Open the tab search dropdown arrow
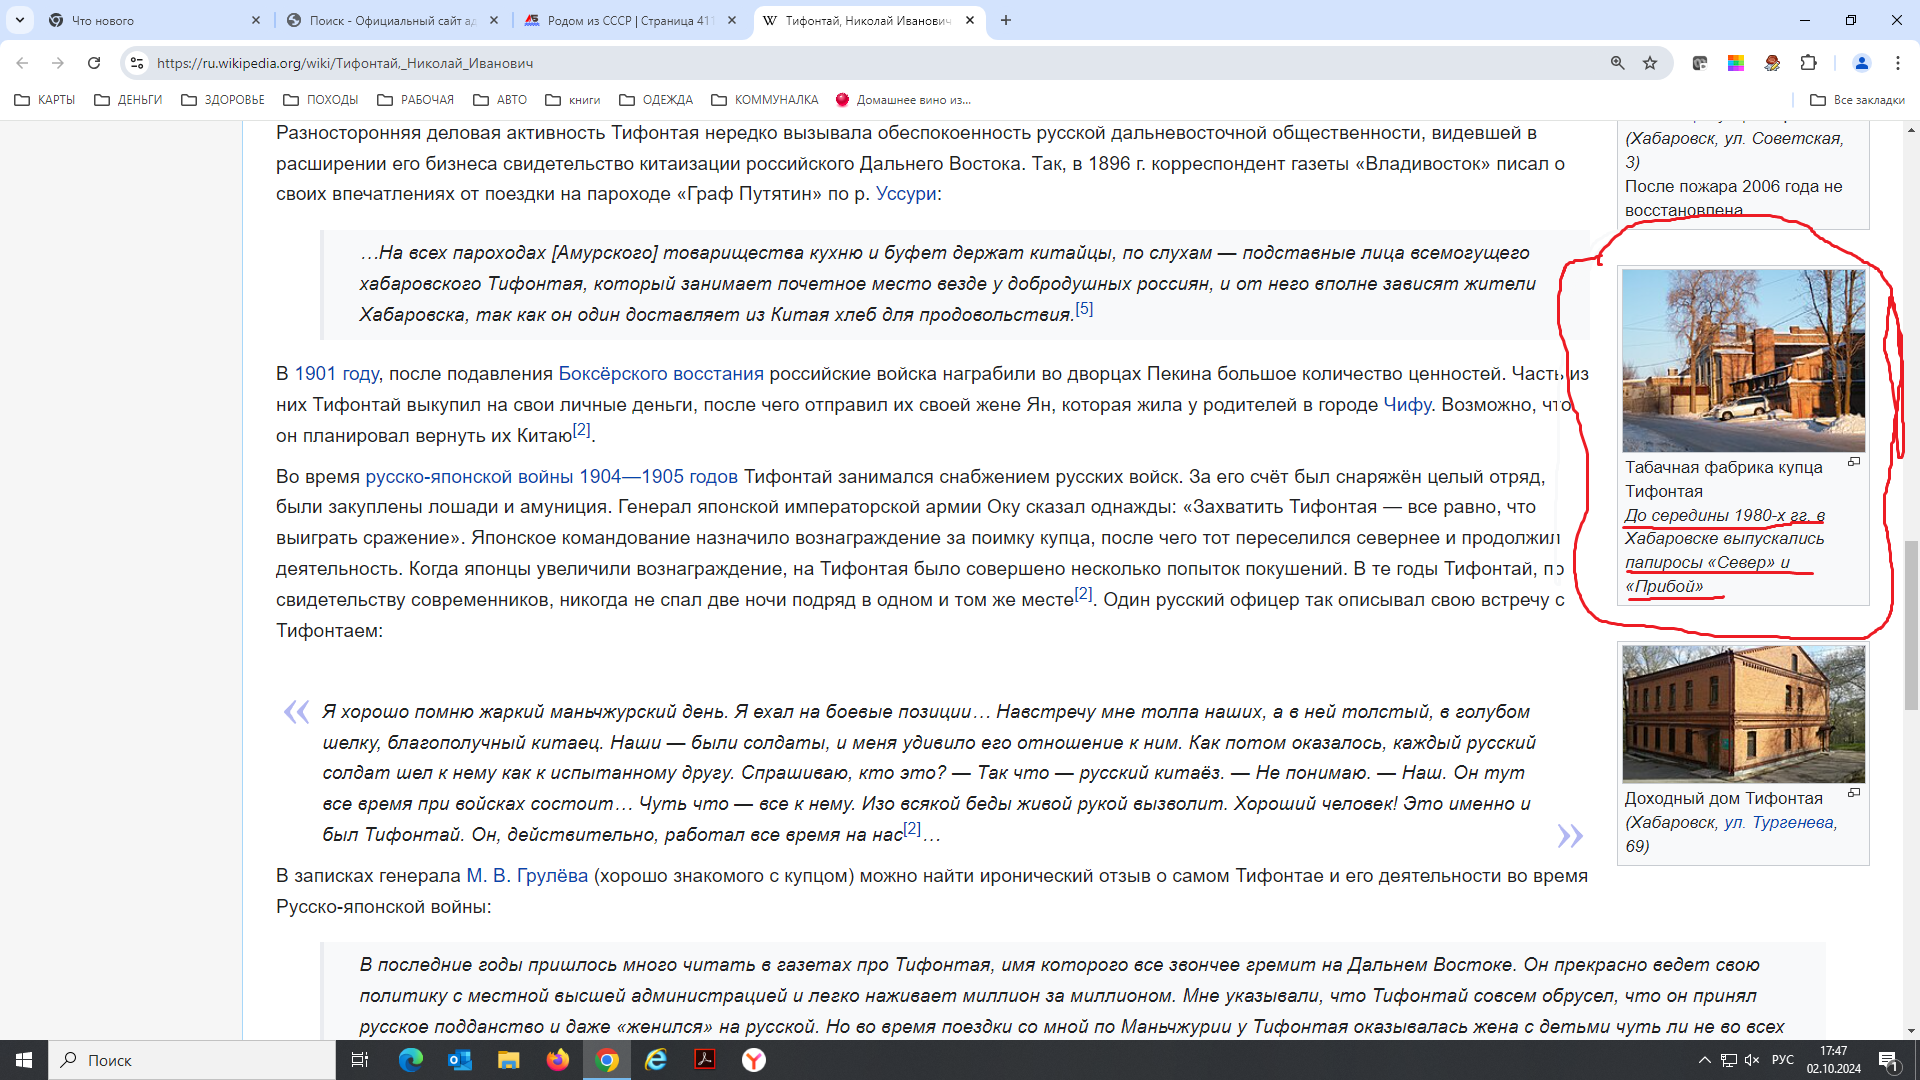The width and height of the screenshot is (1920, 1080). coord(20,20)
